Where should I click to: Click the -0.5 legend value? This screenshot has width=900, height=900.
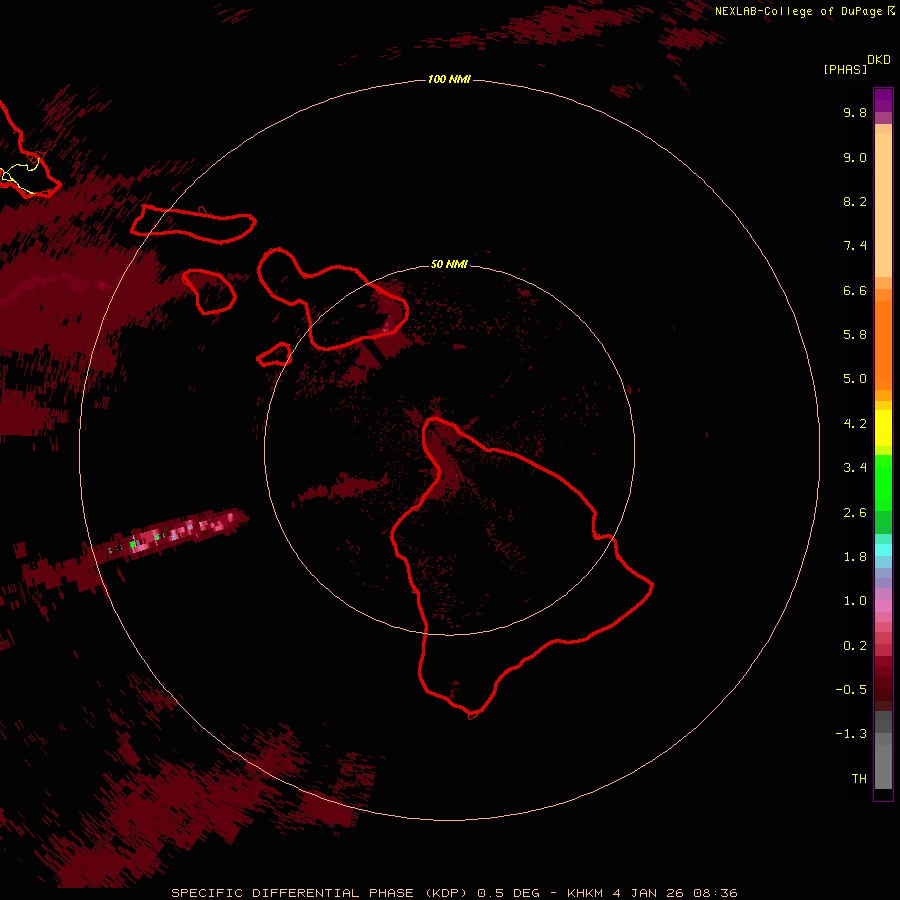pyautogui.click(x=851, y=690)
